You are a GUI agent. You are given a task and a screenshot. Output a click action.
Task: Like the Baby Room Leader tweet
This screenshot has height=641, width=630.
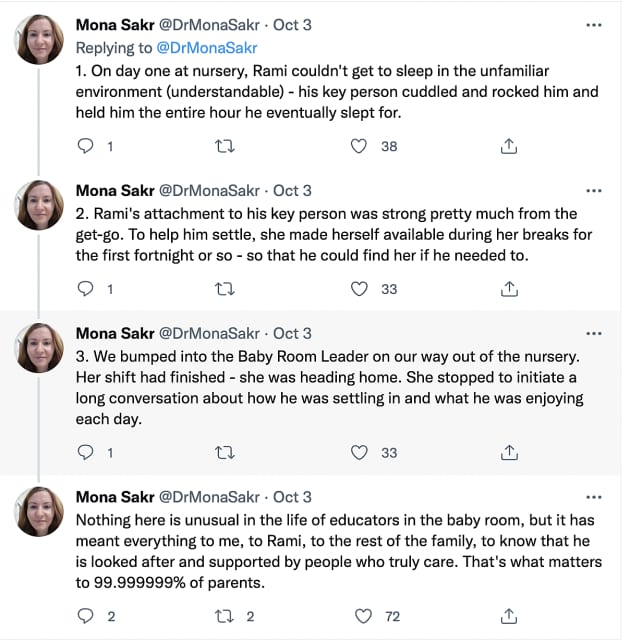359,452
